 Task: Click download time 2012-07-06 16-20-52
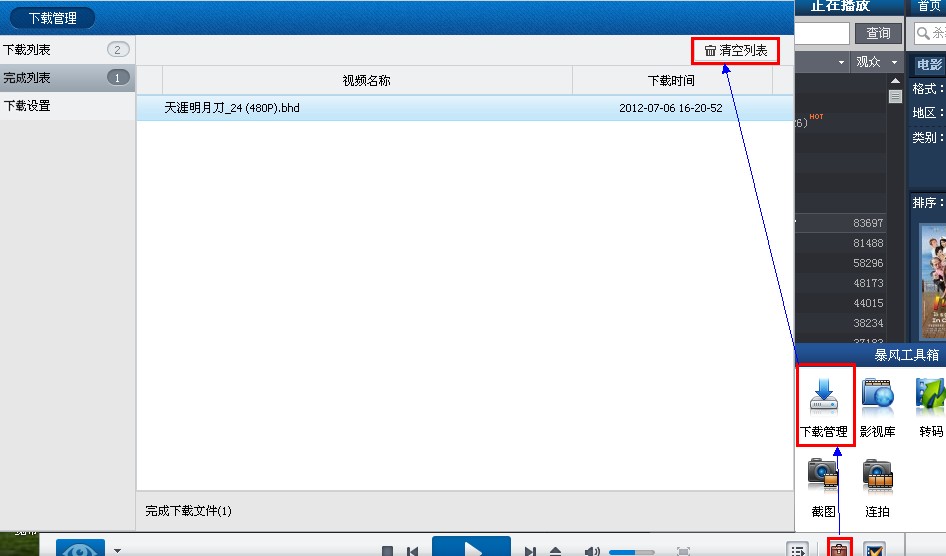tap(670, 108)
